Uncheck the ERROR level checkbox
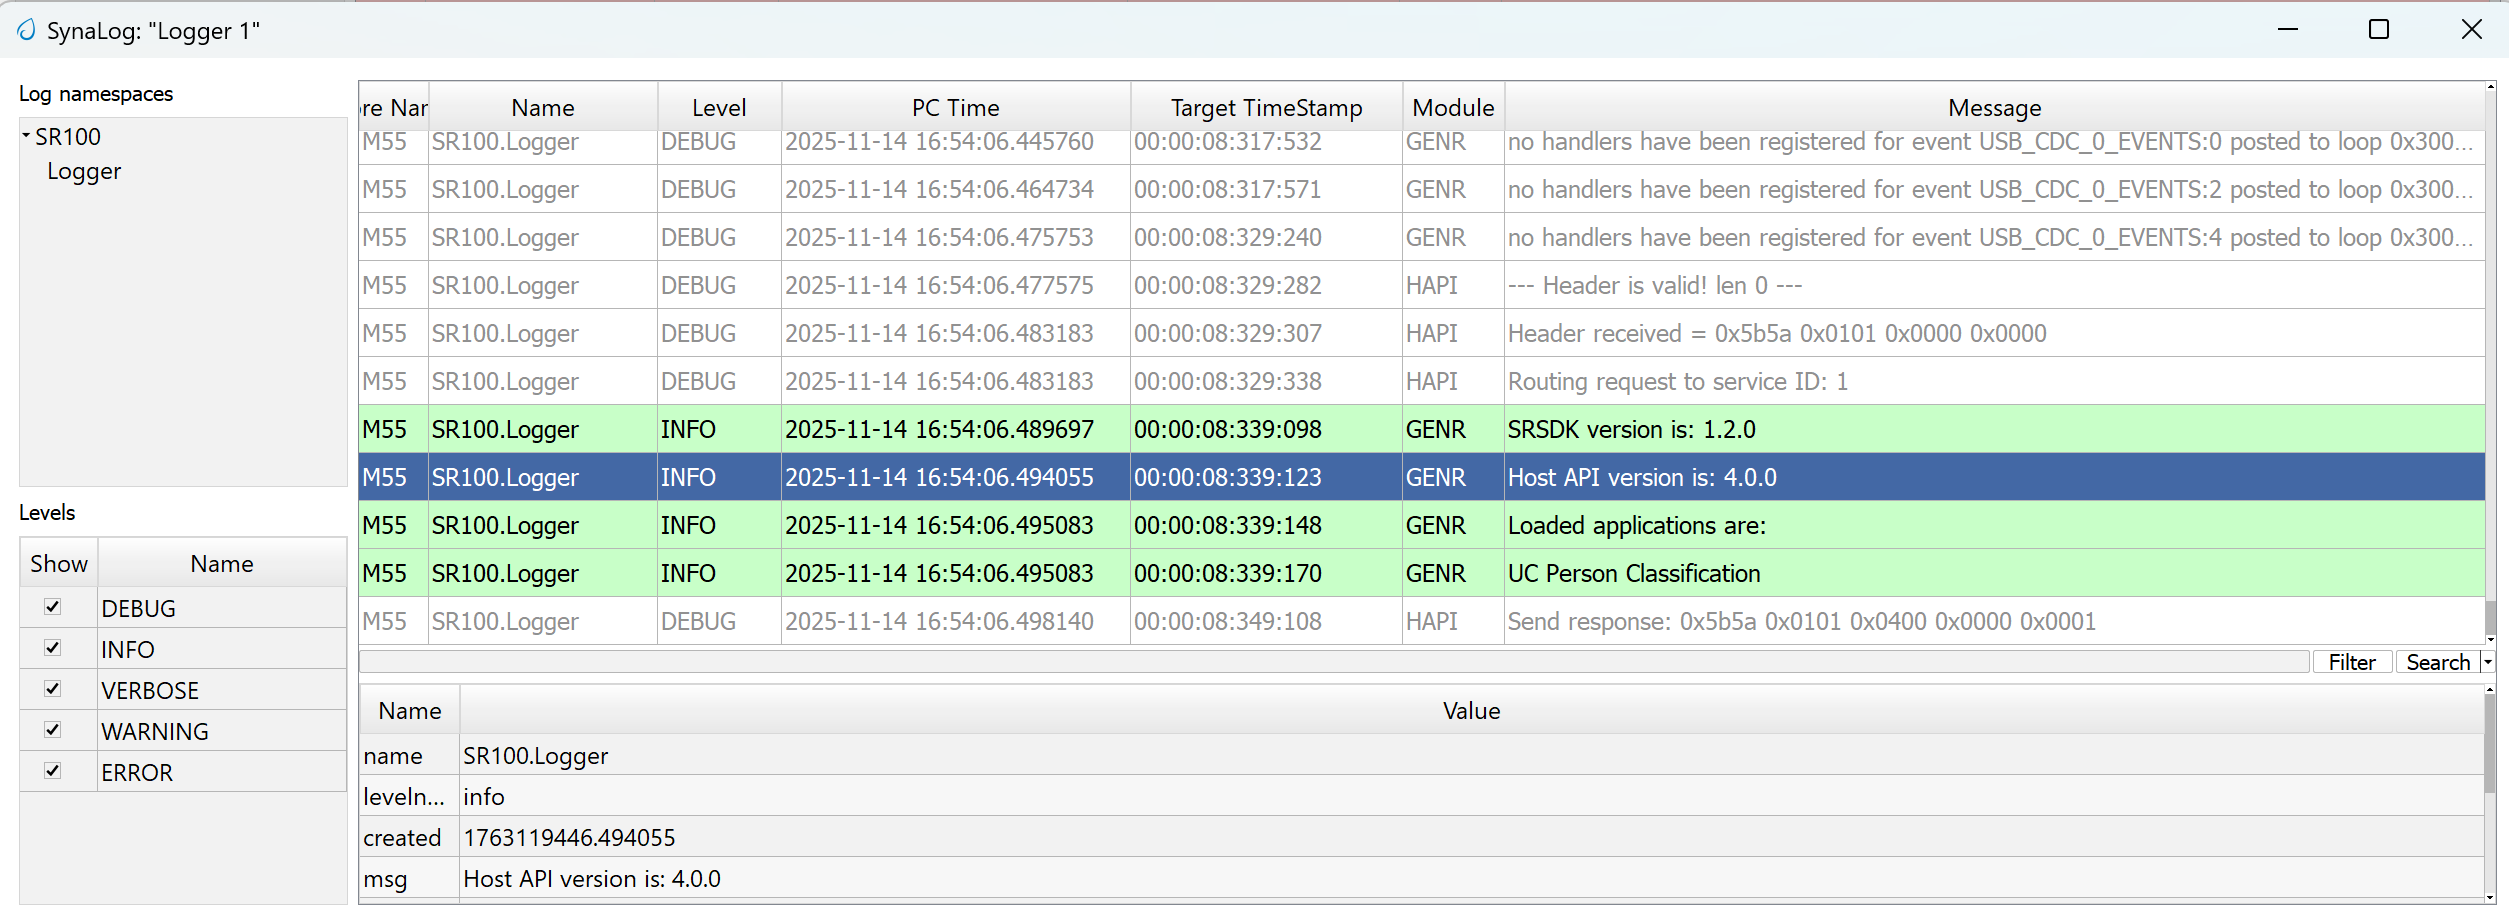The image size is (2509, 921). pos(53,771)
